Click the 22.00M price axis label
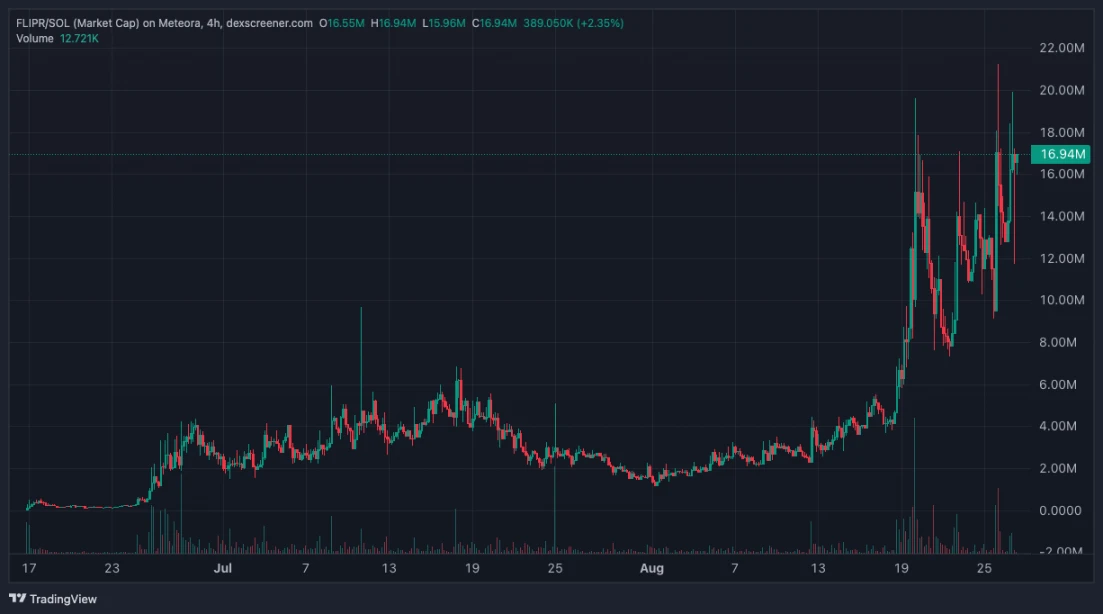Viewport: 1103px width, 614px height. pyautogui.click(x=1062, y=48)
